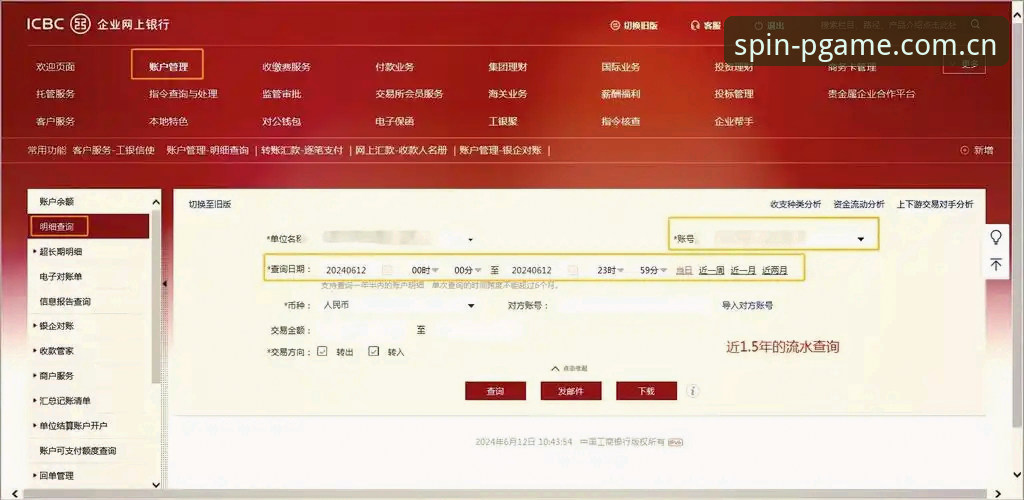Click 导入对方账号 link
Screen dimensions: 1024x500
(748, 305)
